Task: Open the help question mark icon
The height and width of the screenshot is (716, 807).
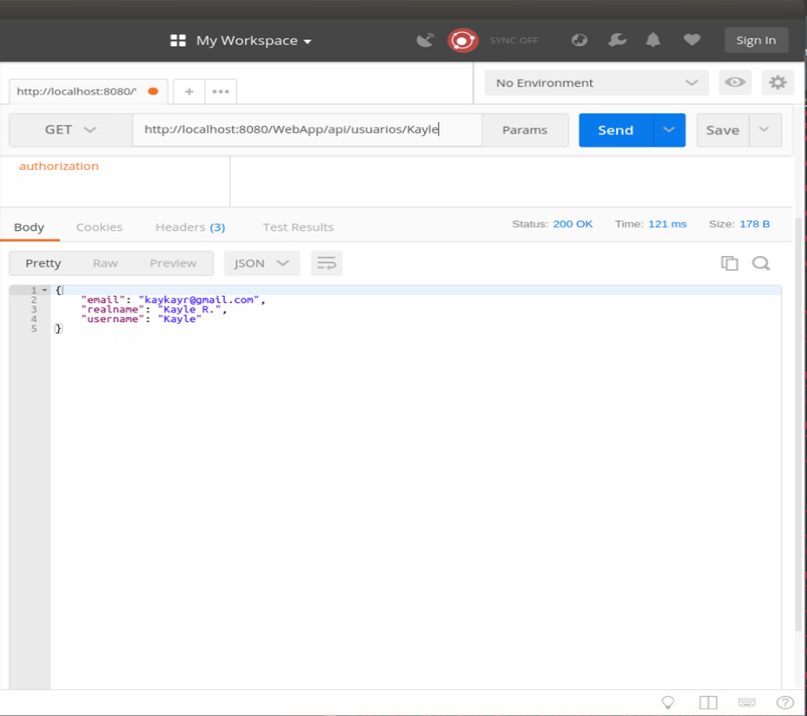Action: coord(785,702)
